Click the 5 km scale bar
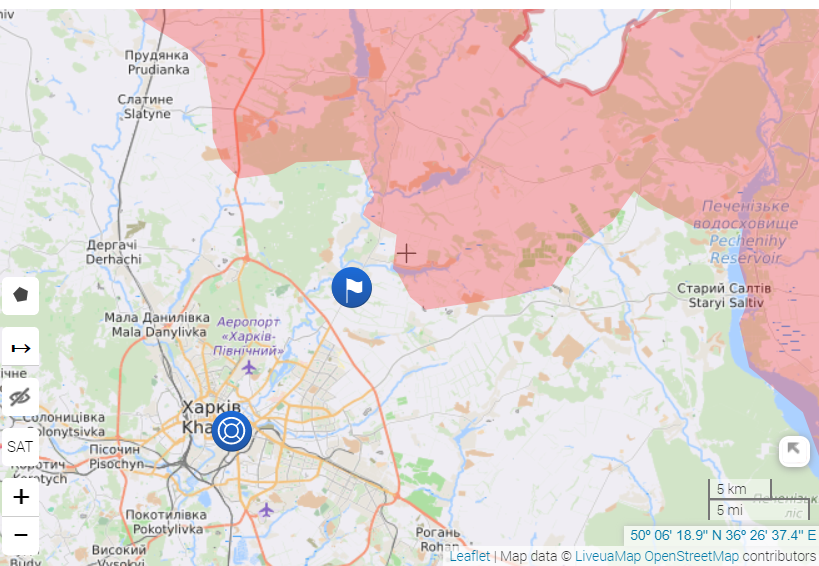 click(739, 489)
